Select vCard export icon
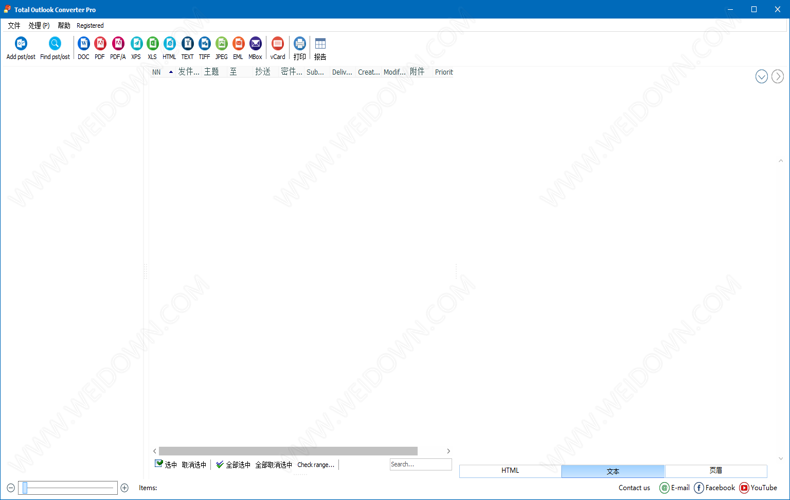 278,46
